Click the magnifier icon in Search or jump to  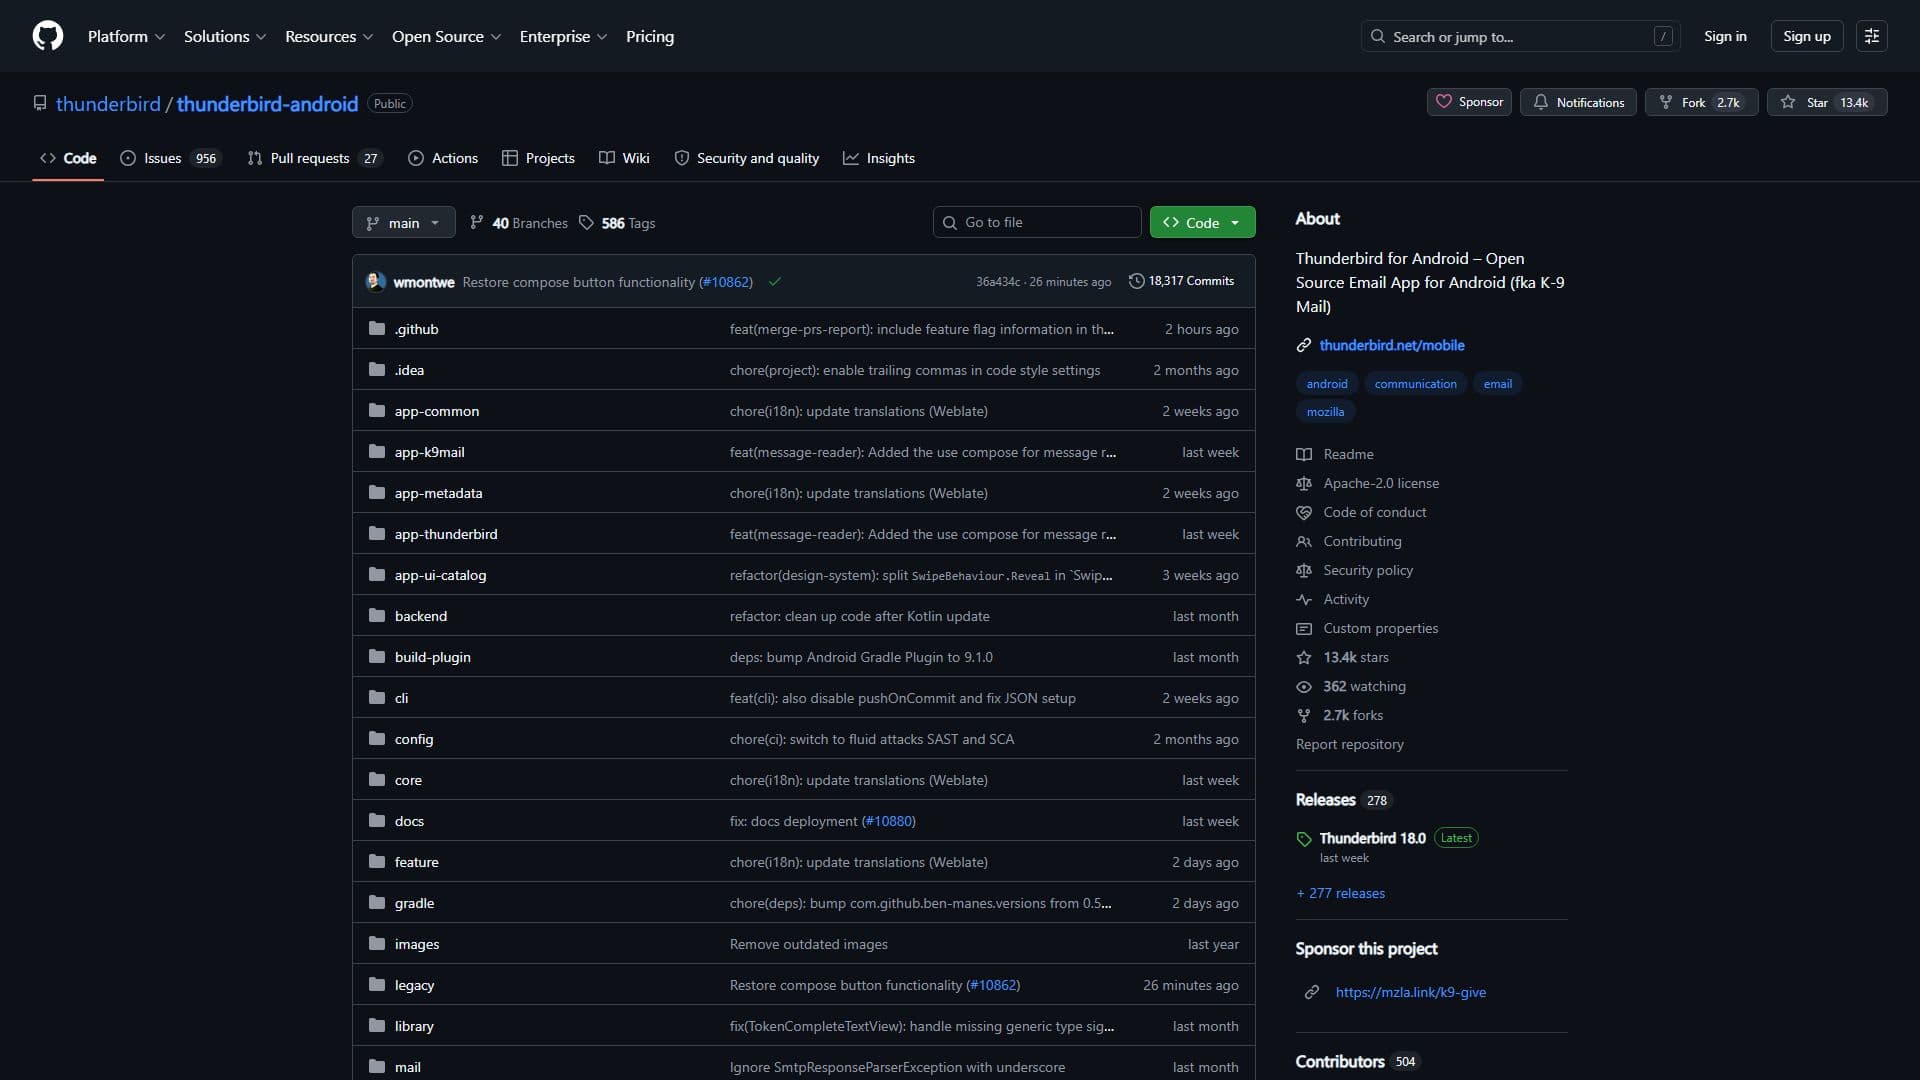coord(1378,36)
